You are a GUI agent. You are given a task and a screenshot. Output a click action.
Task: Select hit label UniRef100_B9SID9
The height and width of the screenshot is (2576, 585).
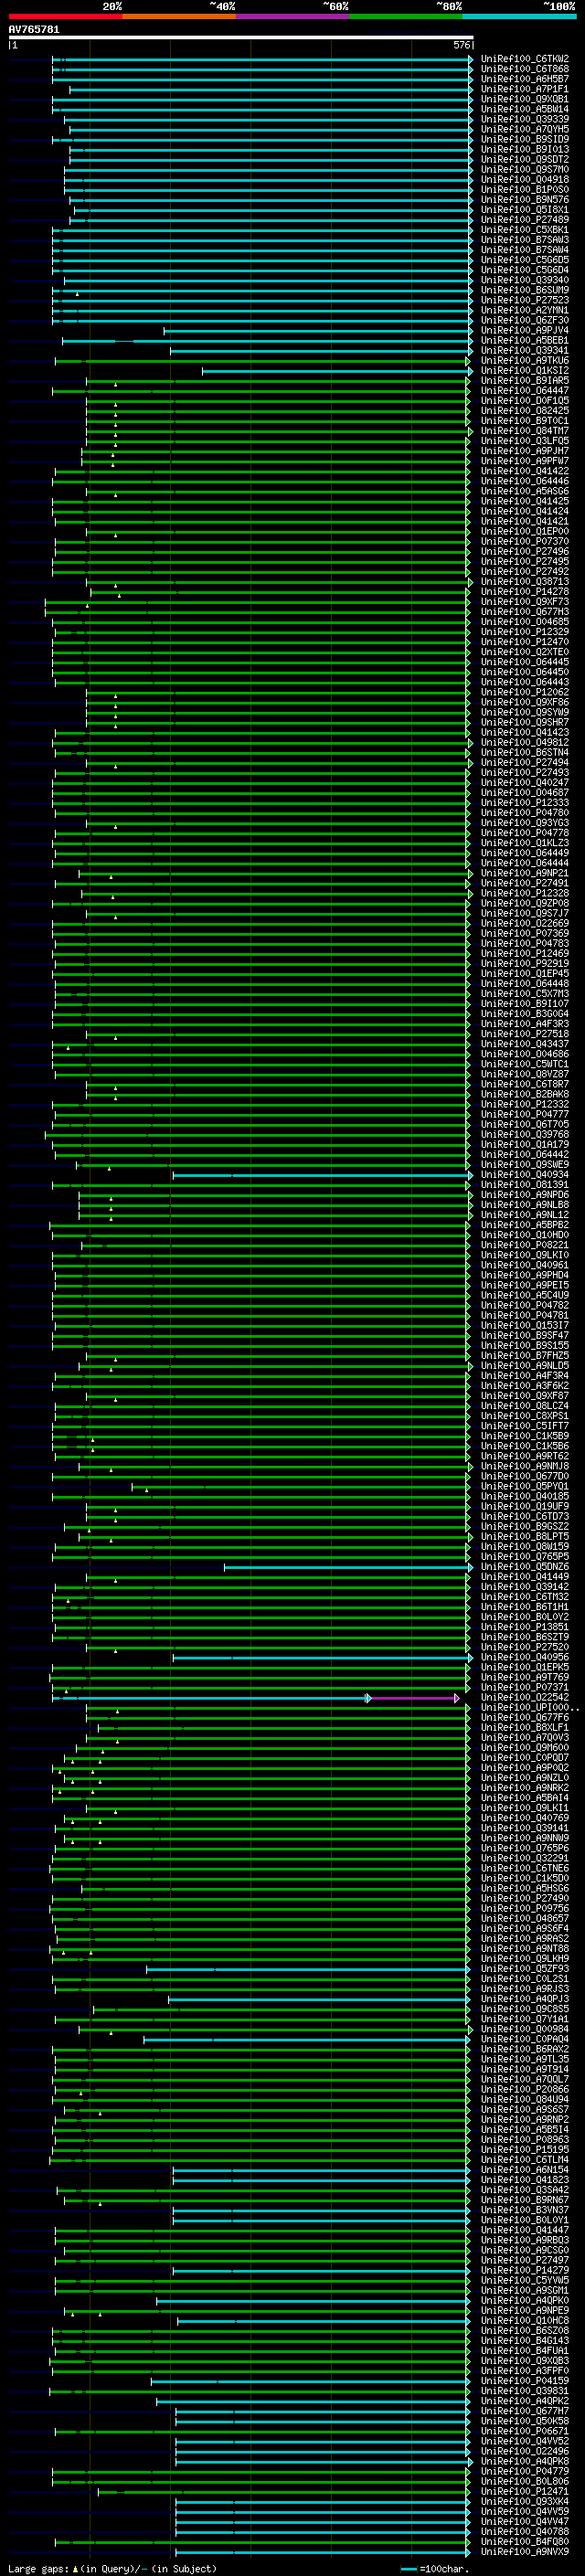point(525,139)
